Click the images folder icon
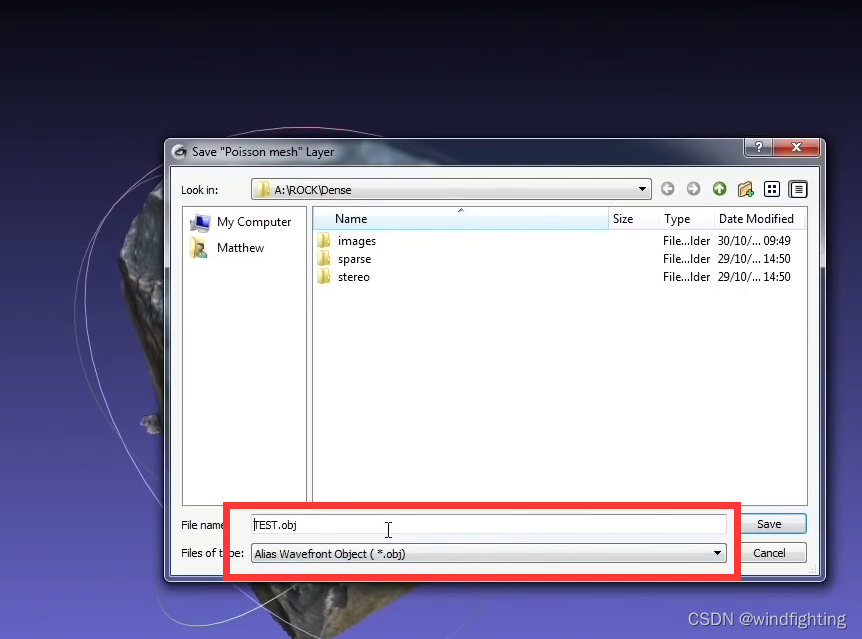The height and width of the screenshot is (639, 862). pyautogui.click(x=324, y=240)
